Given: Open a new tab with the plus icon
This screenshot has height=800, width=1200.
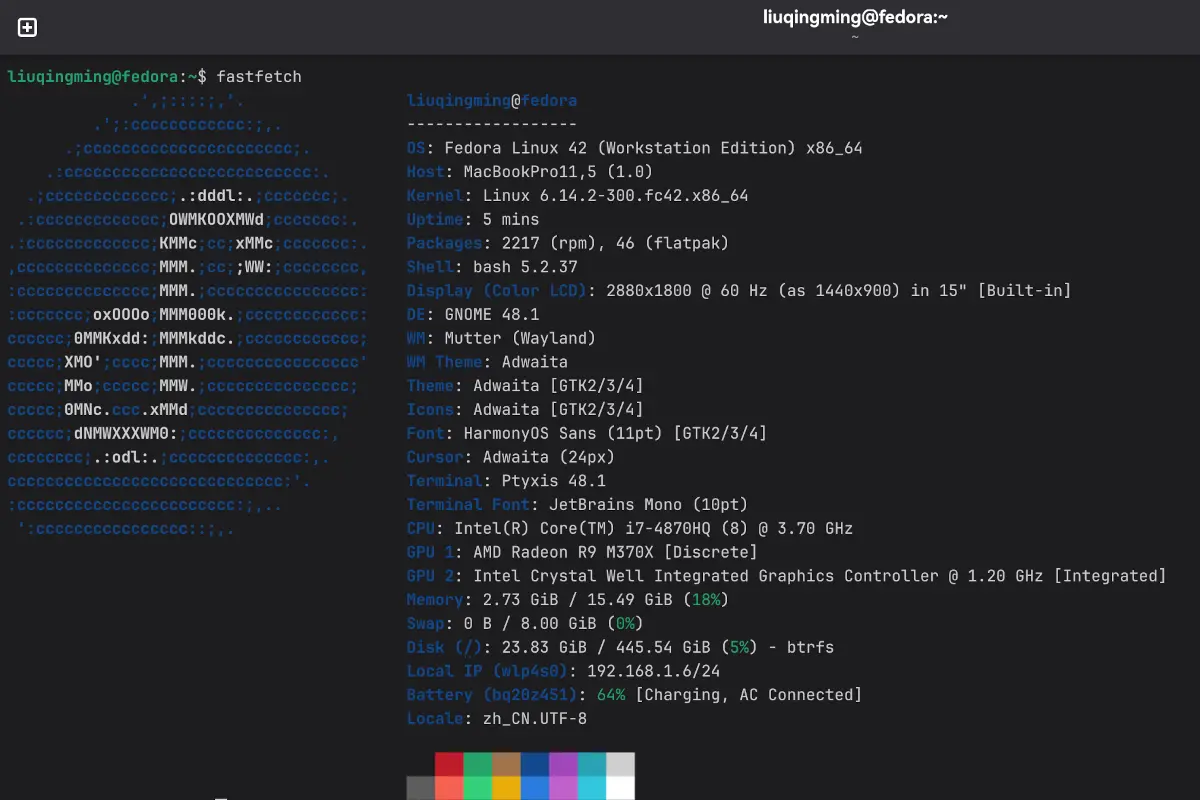Looking at the screenshot, I should click(x=28, y=27).
